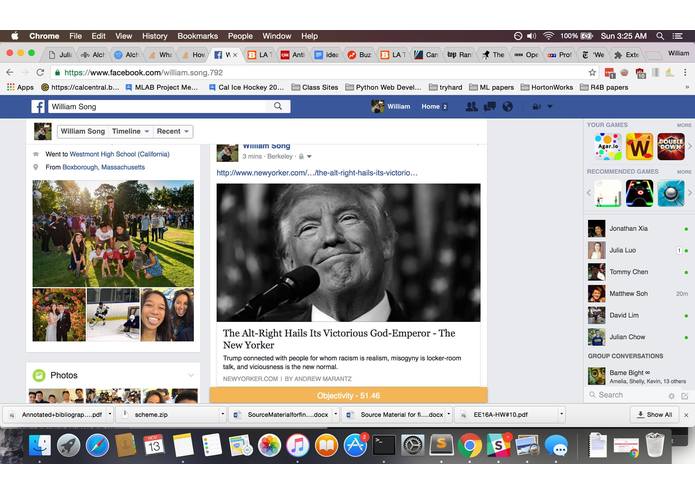
Task: Open chat with Julian Chow
Action: (x=638, y=337)
